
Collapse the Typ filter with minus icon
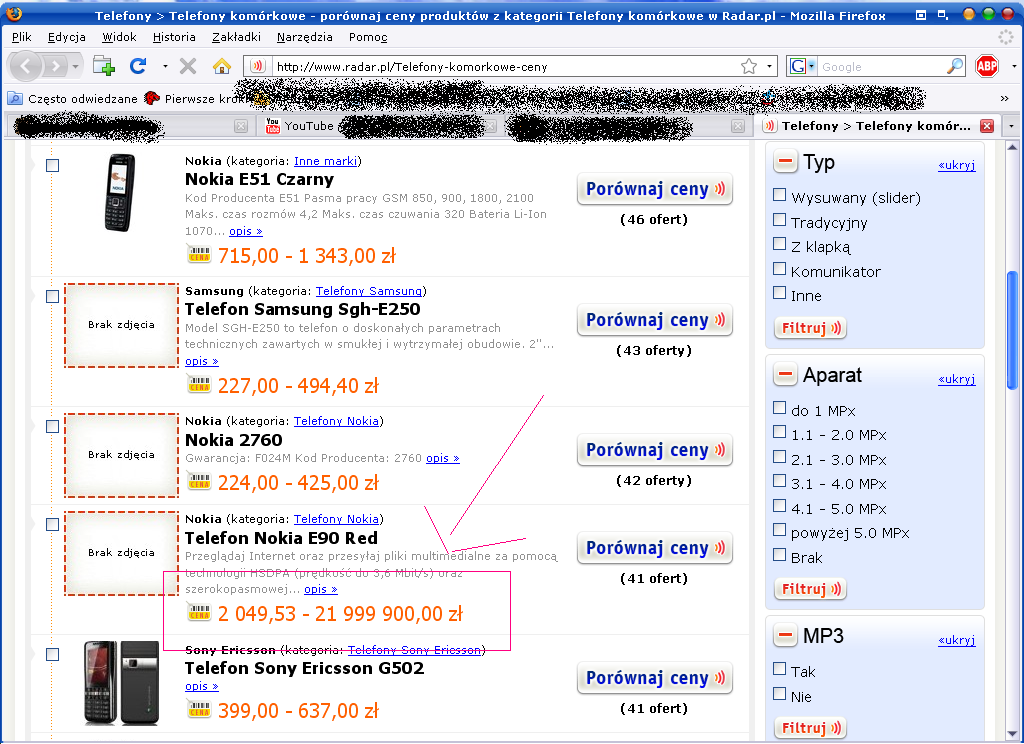786,163
